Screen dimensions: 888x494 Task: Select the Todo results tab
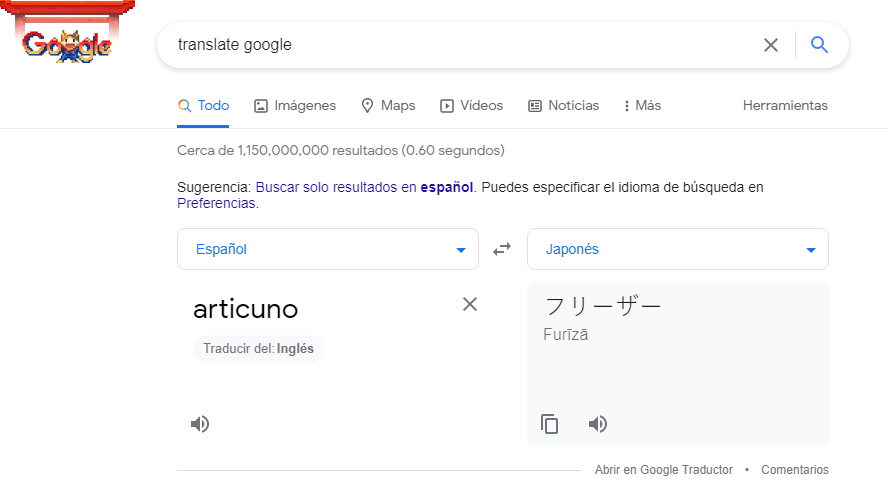pyautogui.click(x=203, y=106)
